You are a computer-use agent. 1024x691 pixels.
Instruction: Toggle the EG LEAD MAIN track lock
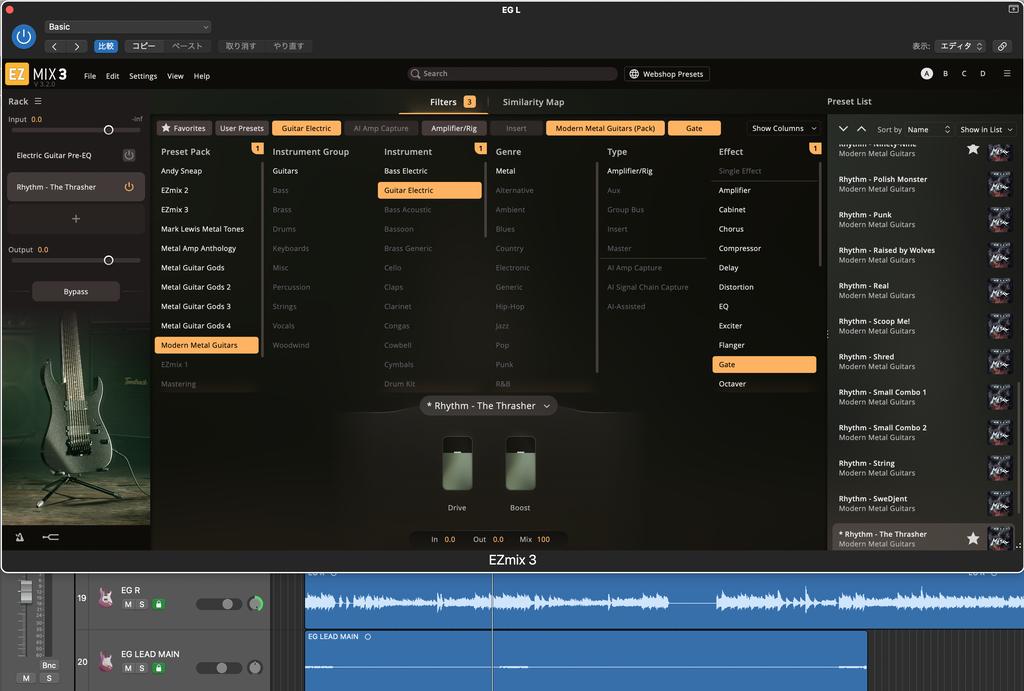pos(158,668)
